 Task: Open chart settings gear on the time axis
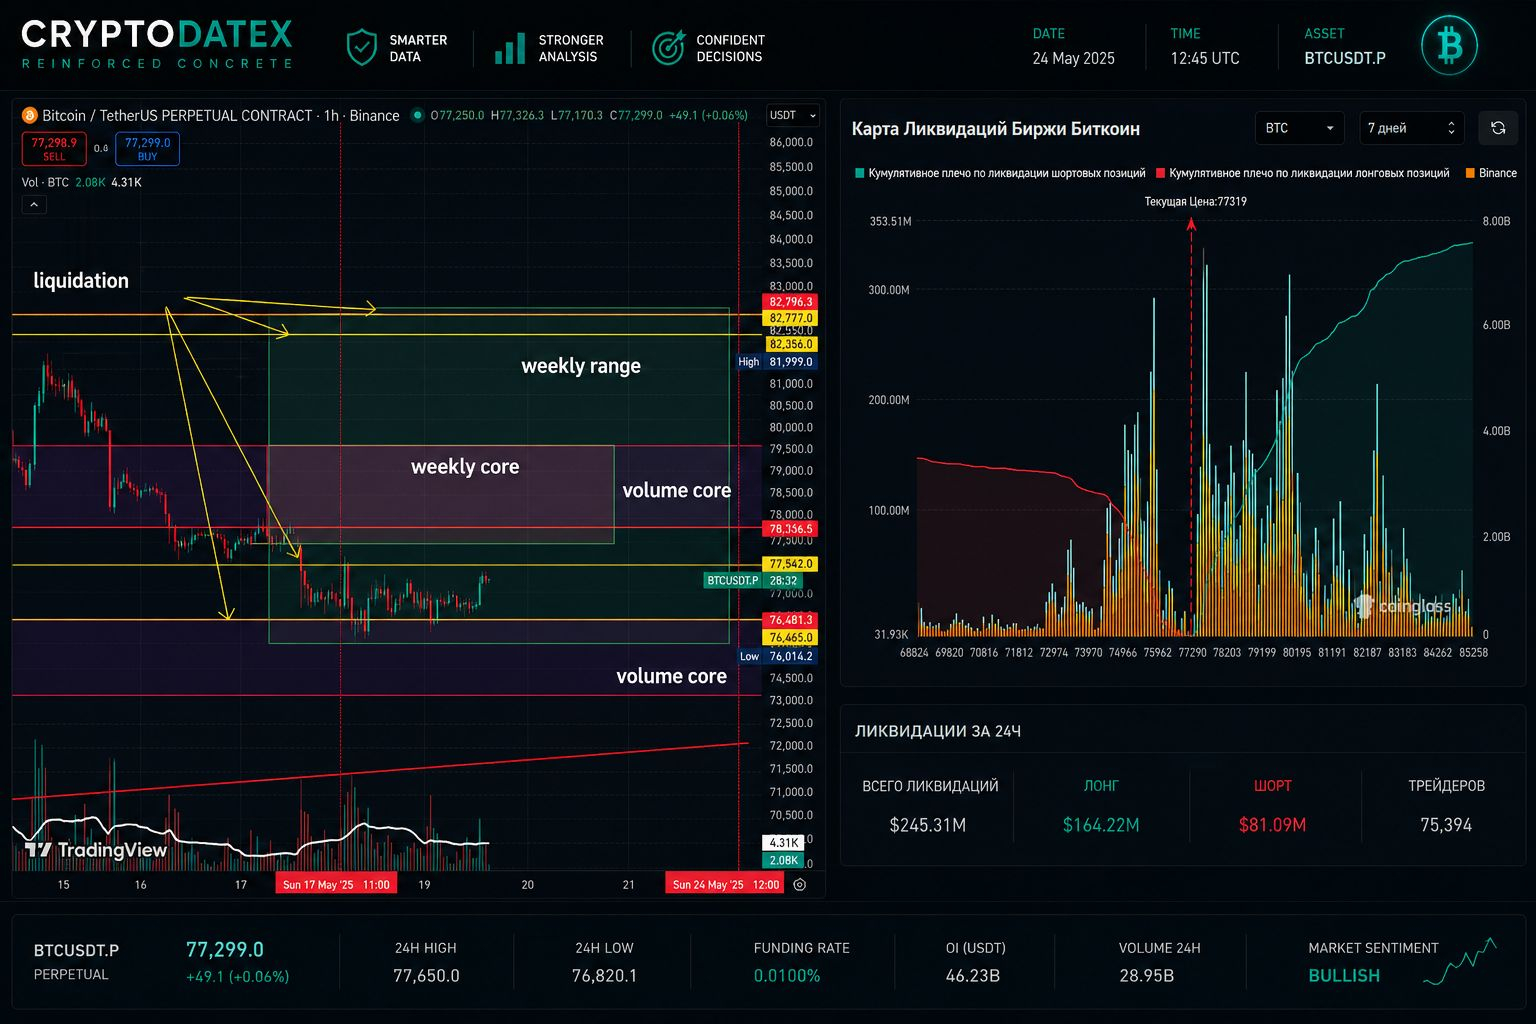click(x=800, y=884)
